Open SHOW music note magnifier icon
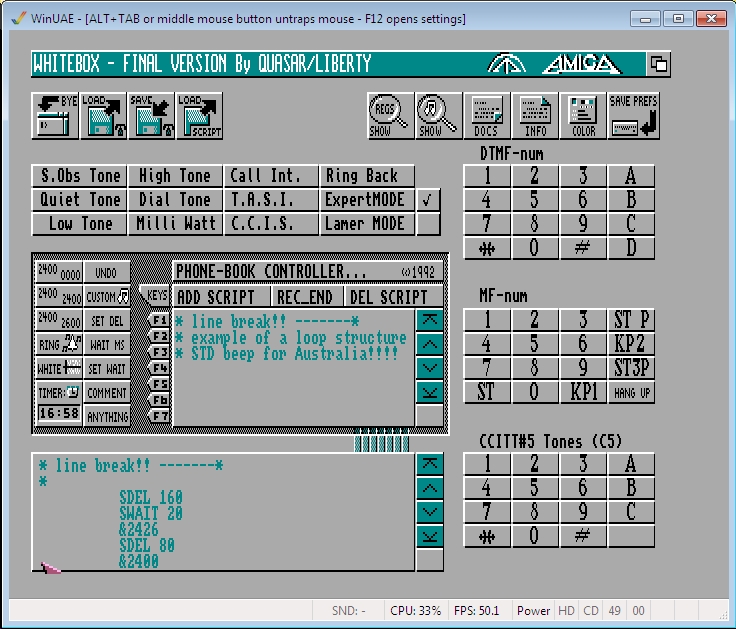Screen dimensions: 736x629 (439, 116)
